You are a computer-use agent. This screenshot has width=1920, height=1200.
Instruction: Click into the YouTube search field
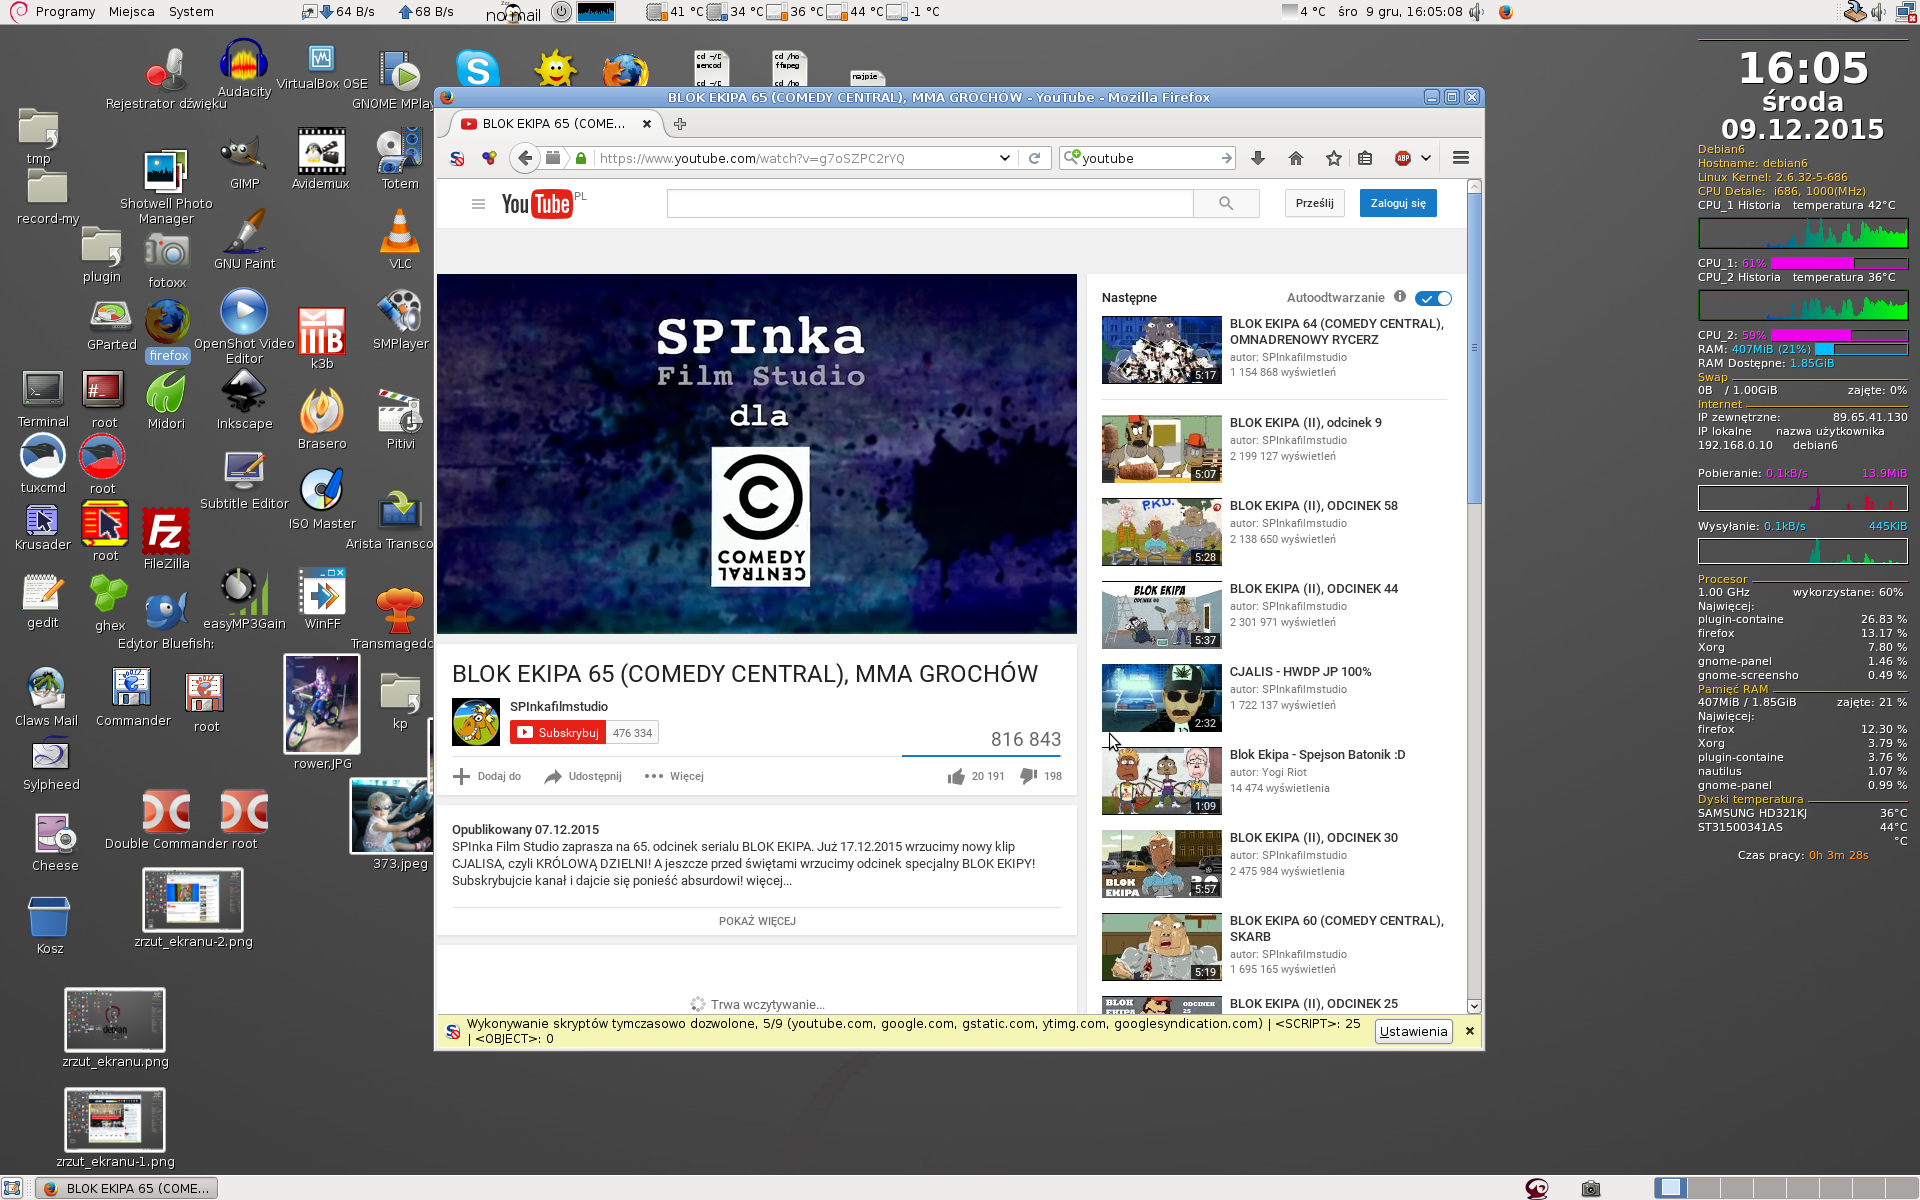click(x=930, y=203)
